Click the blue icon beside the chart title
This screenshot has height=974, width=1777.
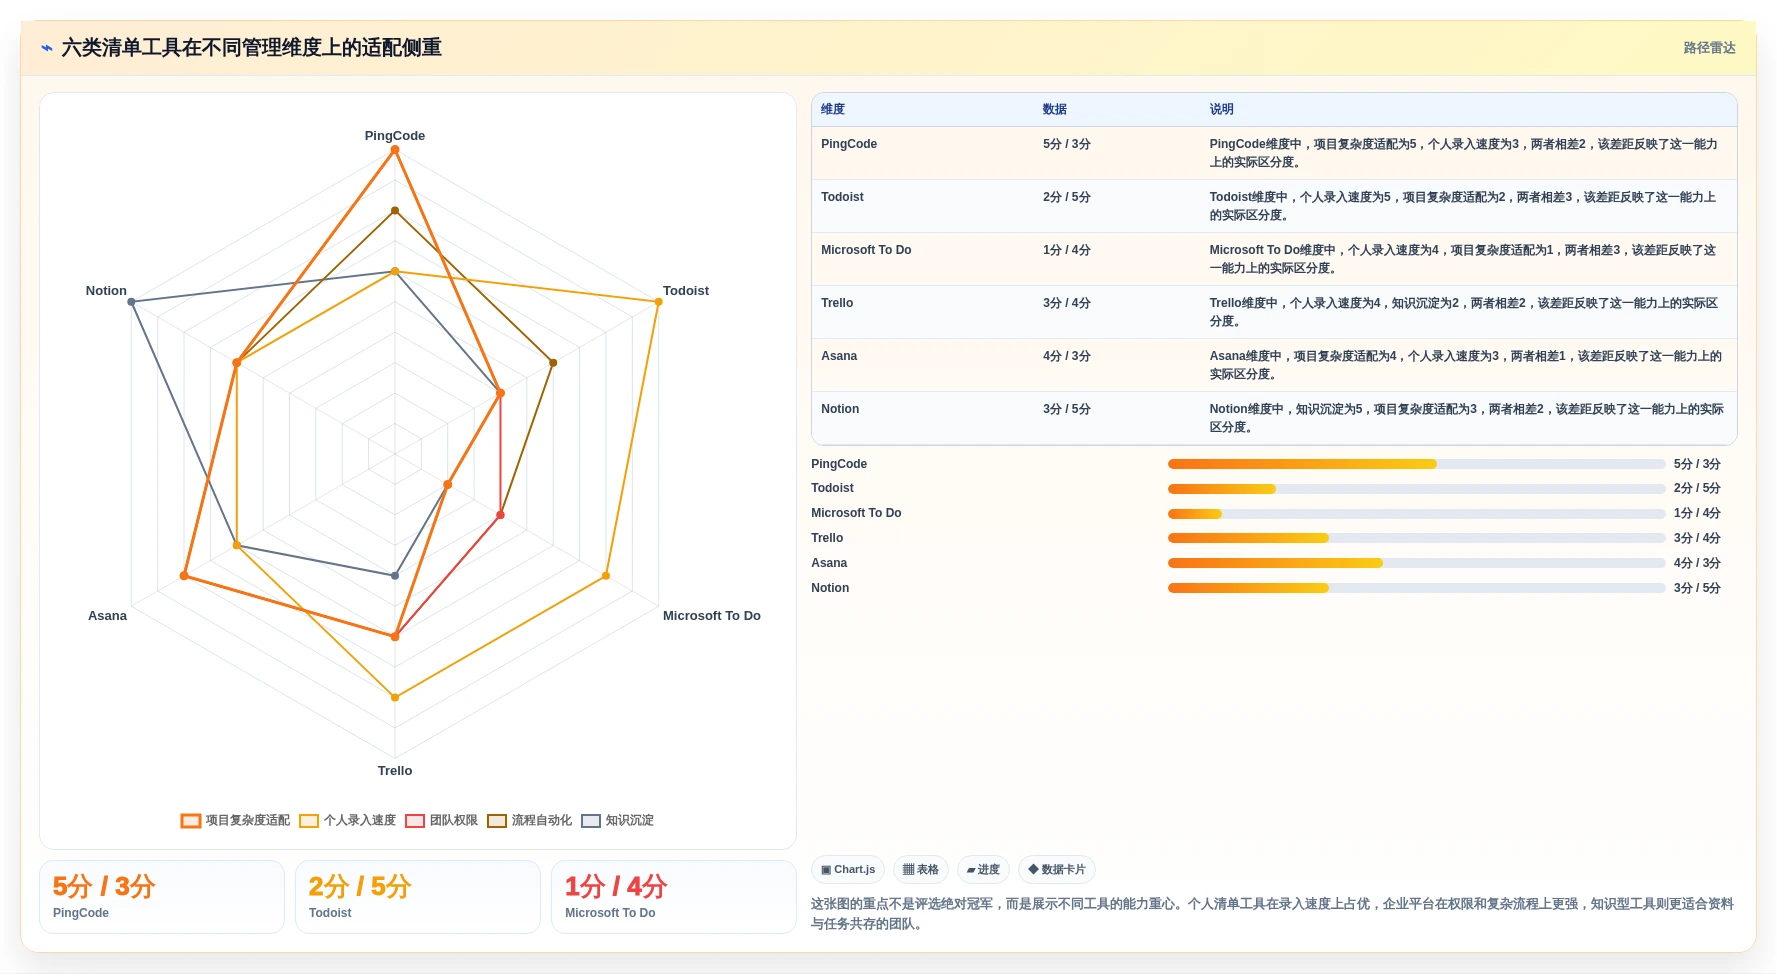click(x=47, y=48)
